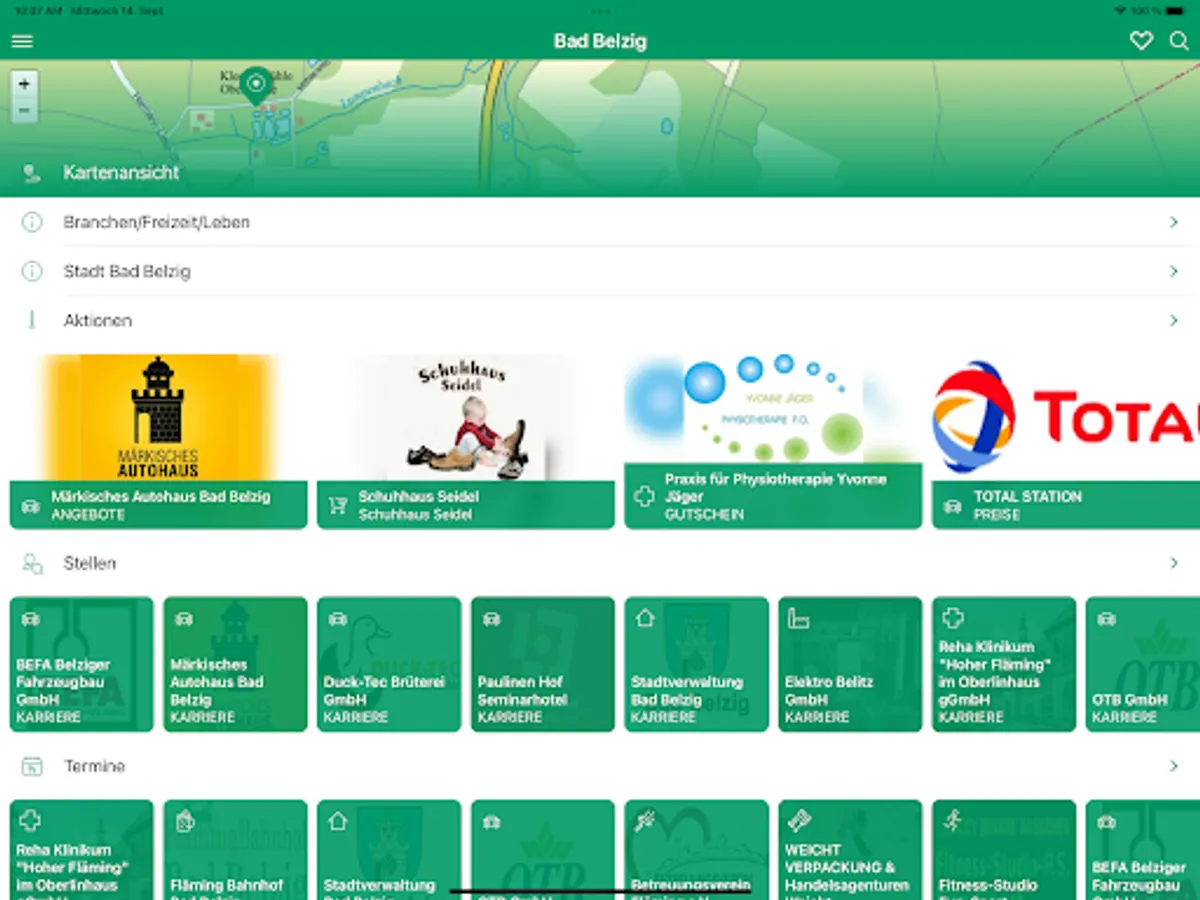This screenshot has width=1200, height=900.
Task: Open BEFA Belziger Fahrzeugbau Karriere card
Action: [82, 664]
